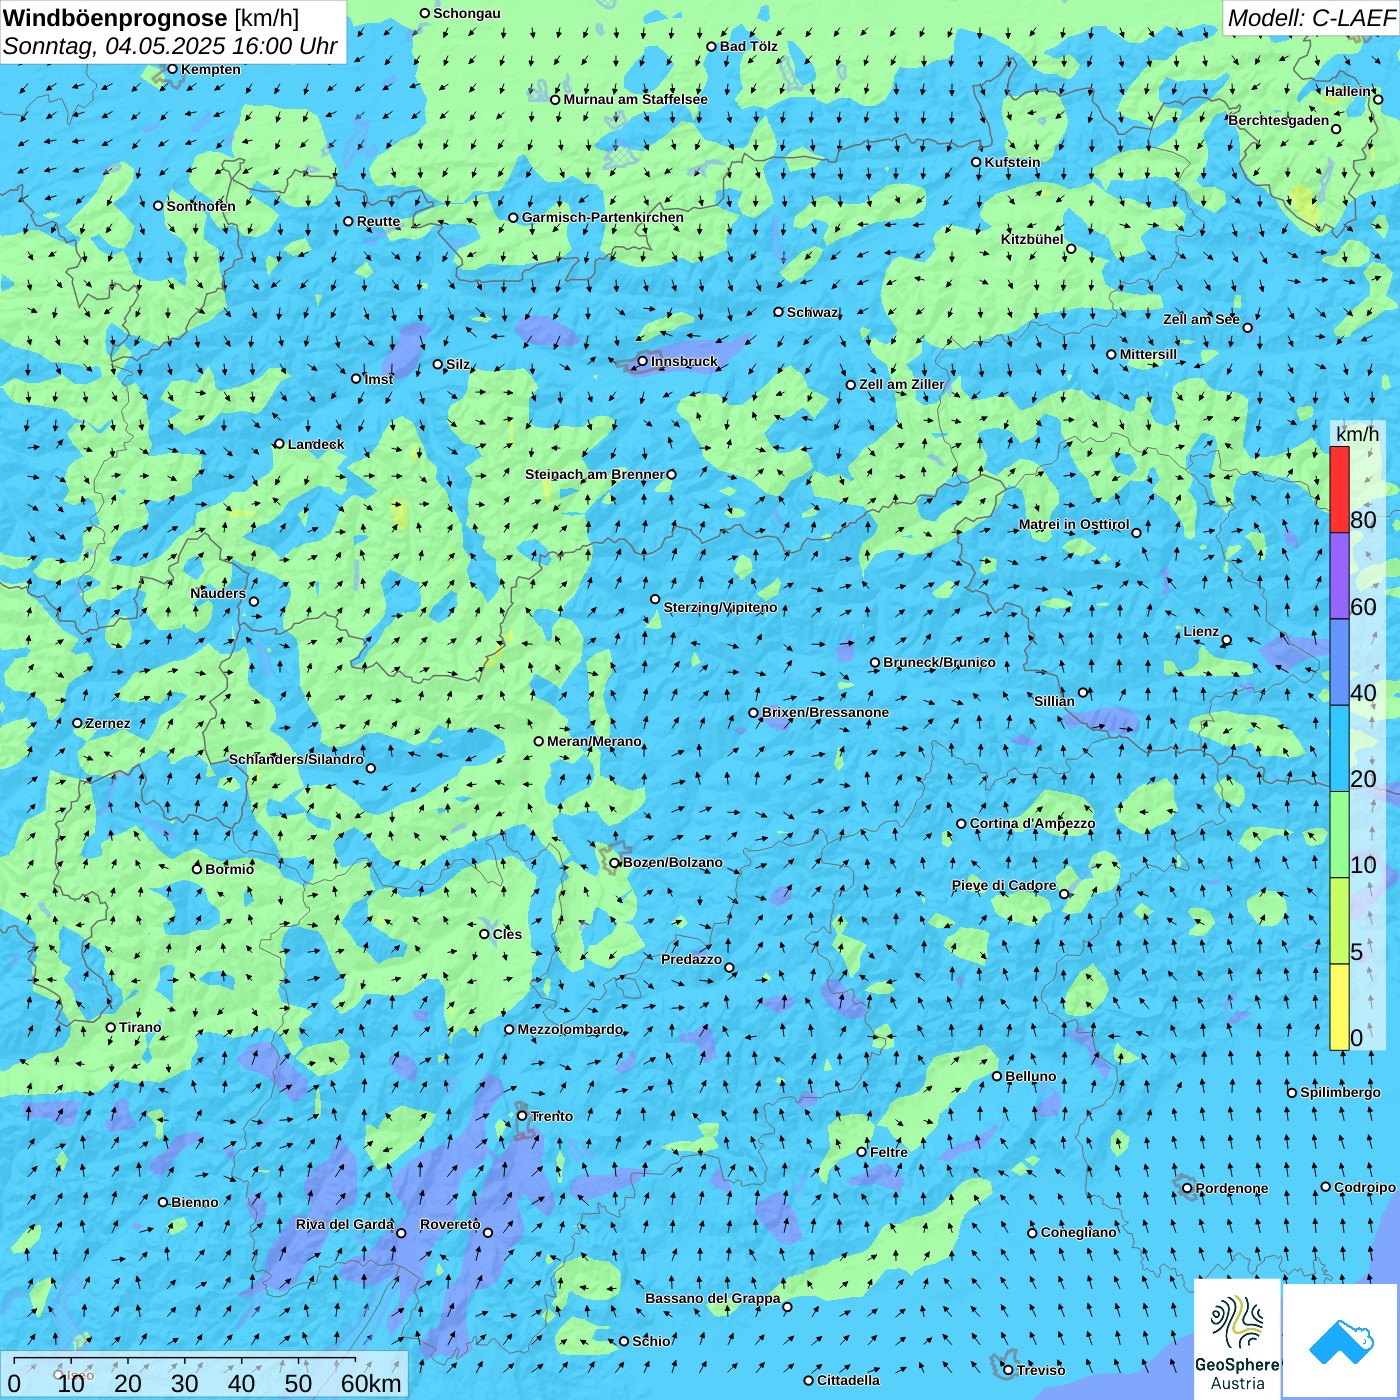Click the Riva del Garda label
This screenshot has height=1400, width=1400.
[x=345, y=1224]
